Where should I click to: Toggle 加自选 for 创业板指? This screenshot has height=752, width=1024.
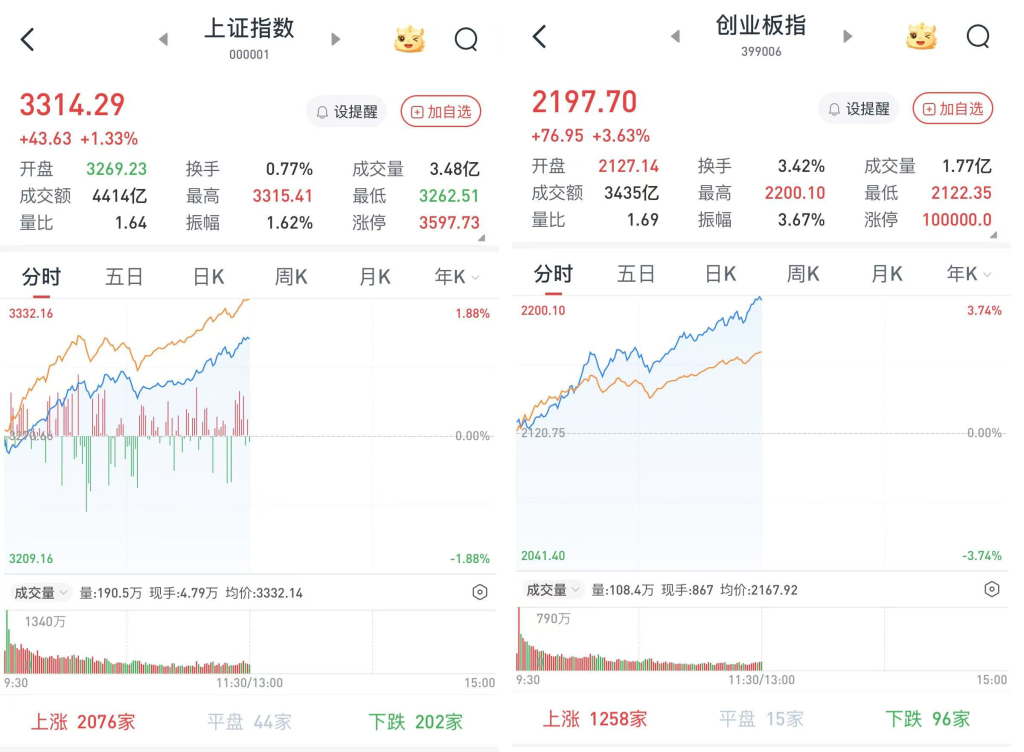click(953, 109)
